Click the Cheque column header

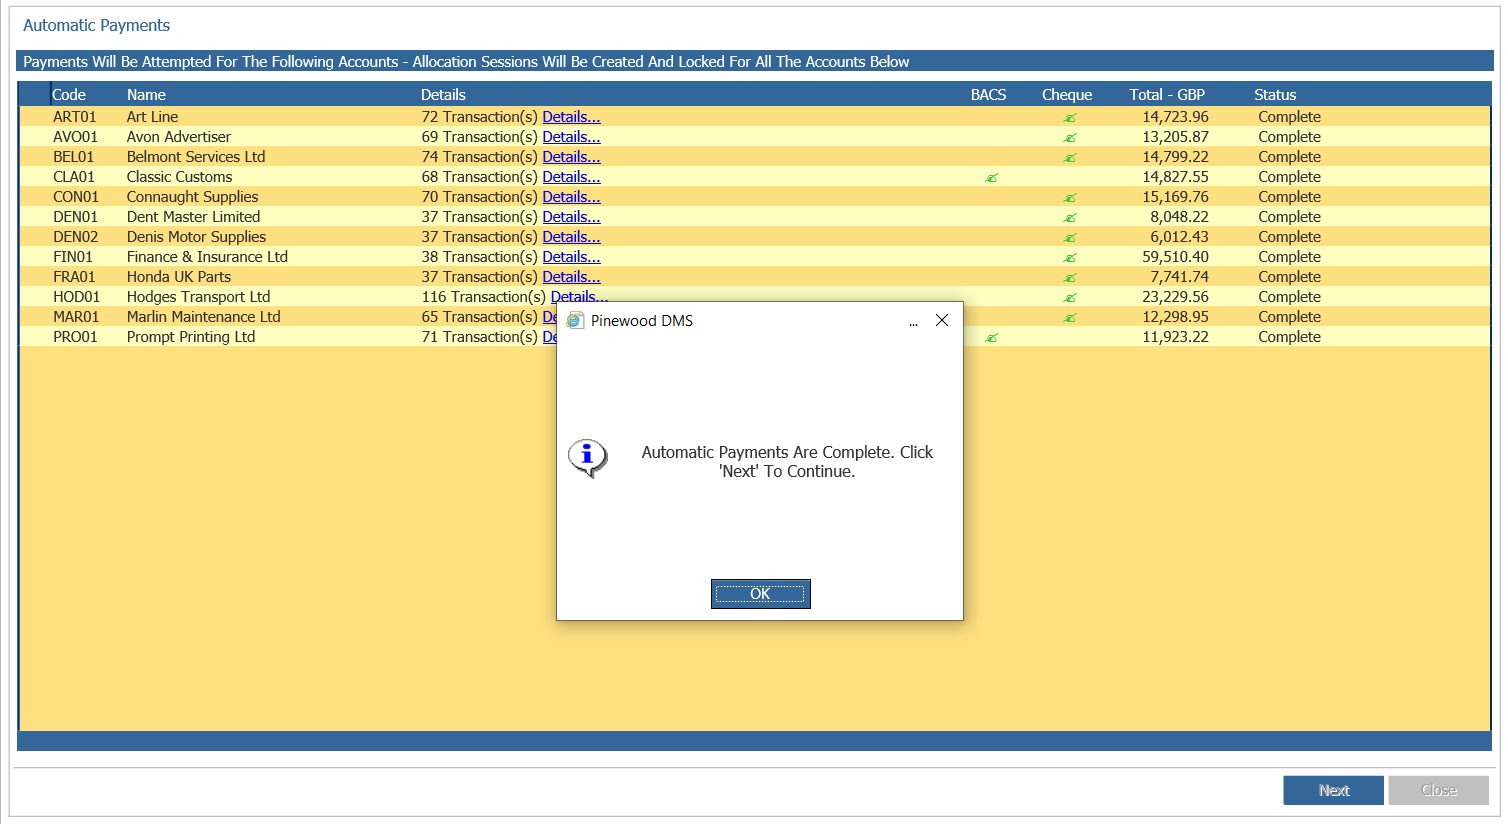tap(1067, 95)
